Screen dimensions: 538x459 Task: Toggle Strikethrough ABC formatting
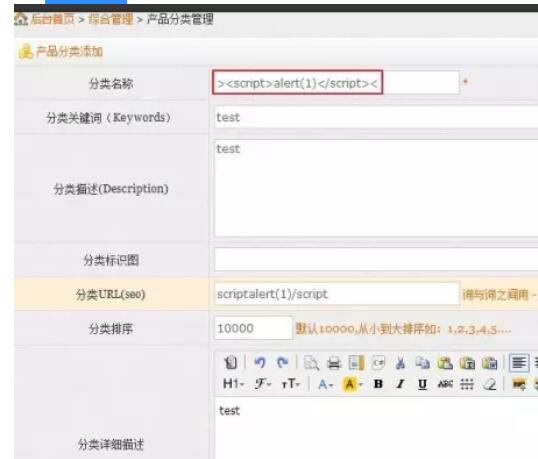(x=445, y=384)
